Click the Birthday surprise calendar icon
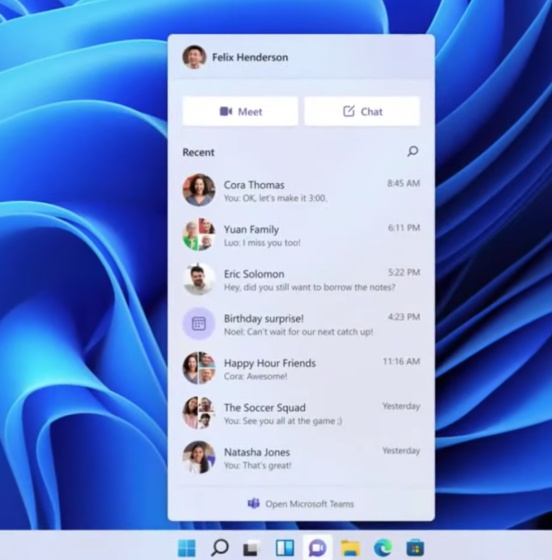This screenshot has height=560, width=552. [x=199, y=324]
